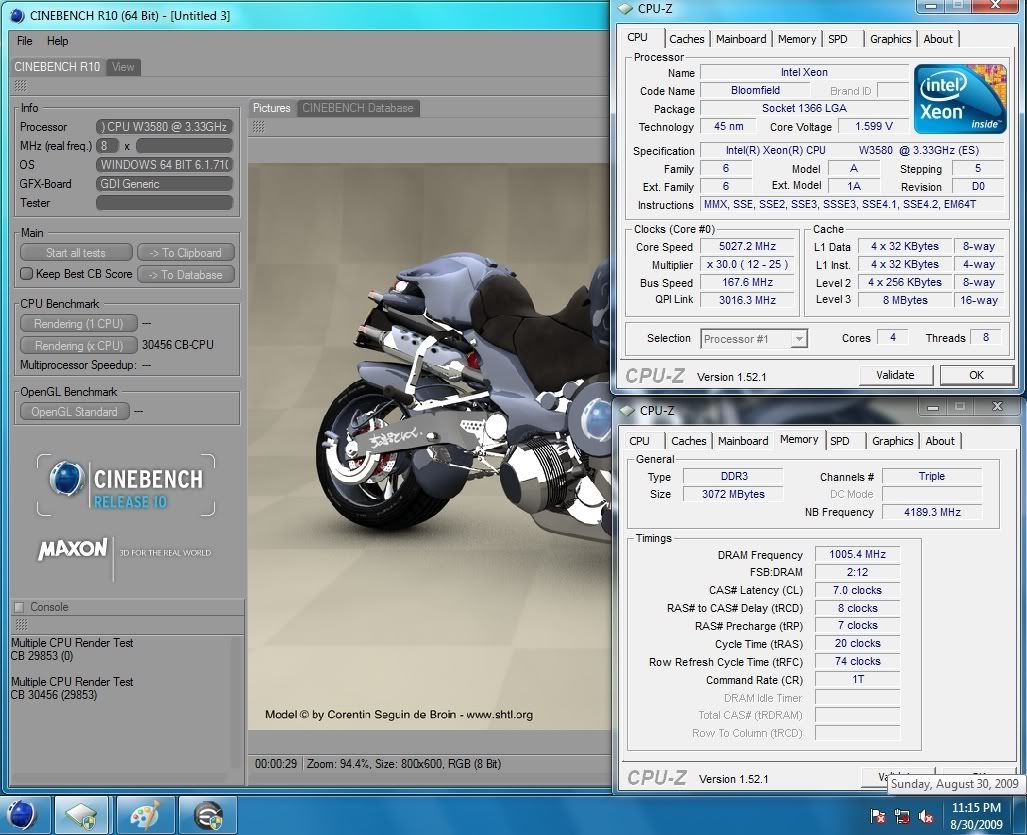Click the Rendering (x CPU) button
The image size is (1027, 835).
pyautogui.click(x=79, y=345)
